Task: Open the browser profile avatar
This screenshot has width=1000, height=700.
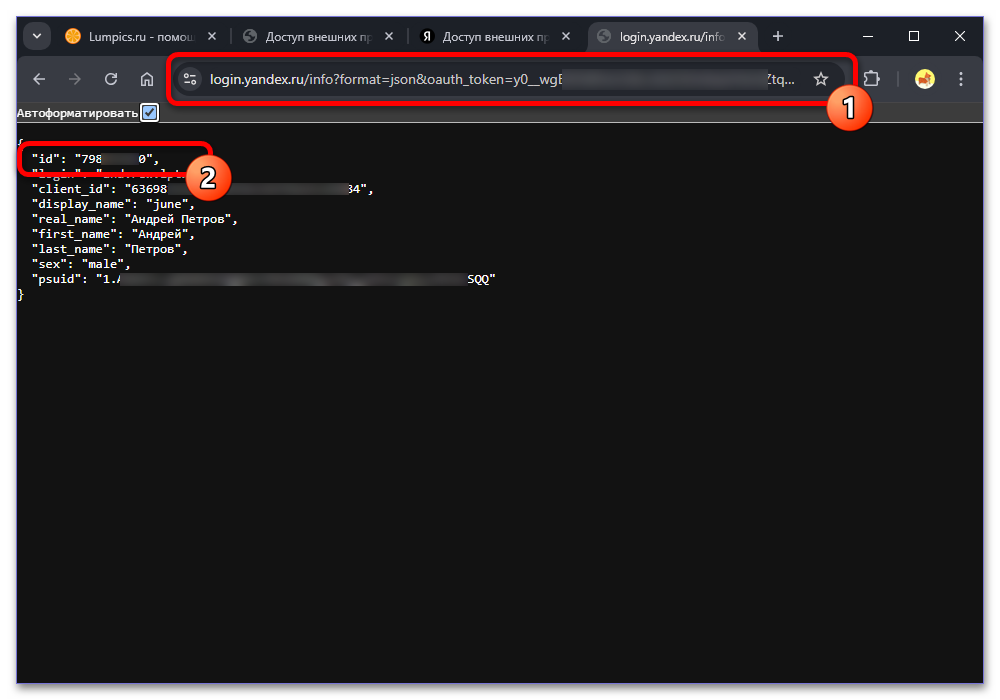Action: (925, 79)
